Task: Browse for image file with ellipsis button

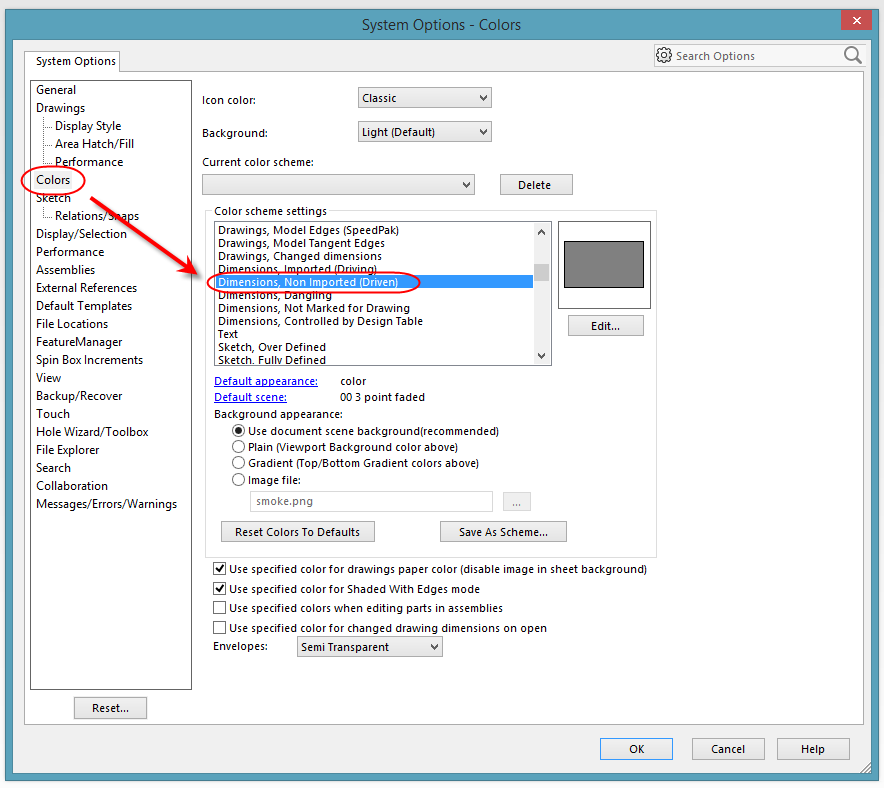Action: 516,502
